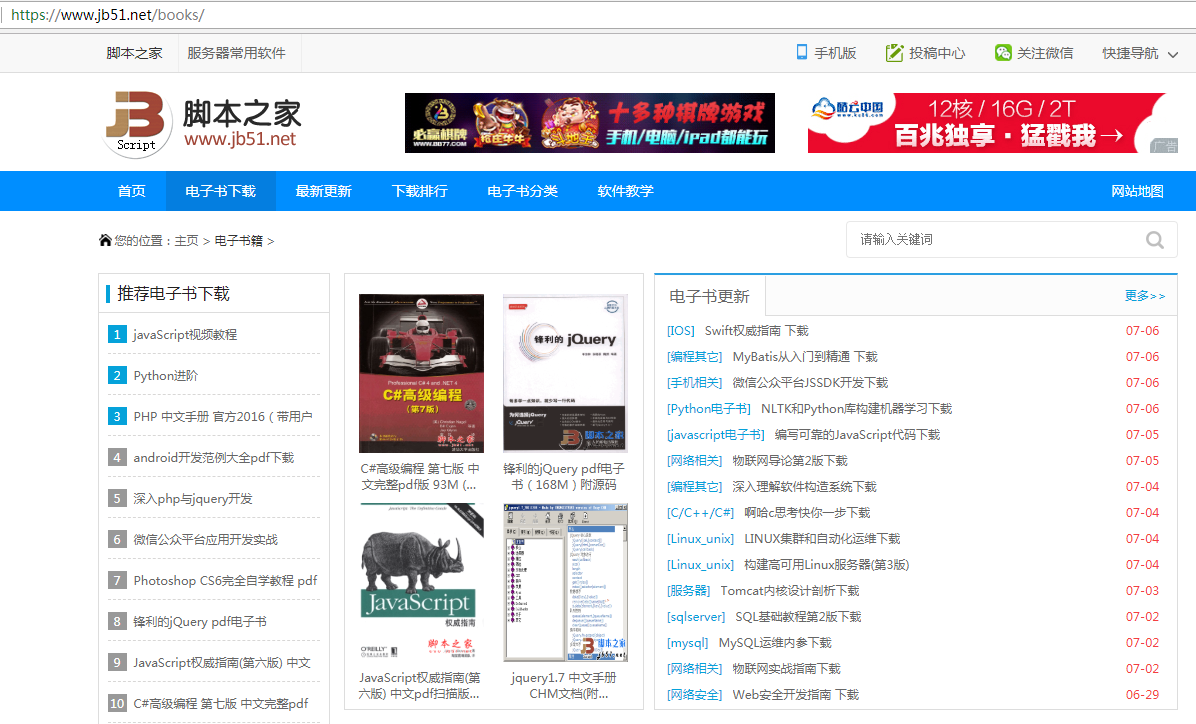Image resolution: width=1196 pixels, height=724 pixels.
Task: Open Photoshop CS6完全自学教程 pdf item
Action: click(225, 581)
